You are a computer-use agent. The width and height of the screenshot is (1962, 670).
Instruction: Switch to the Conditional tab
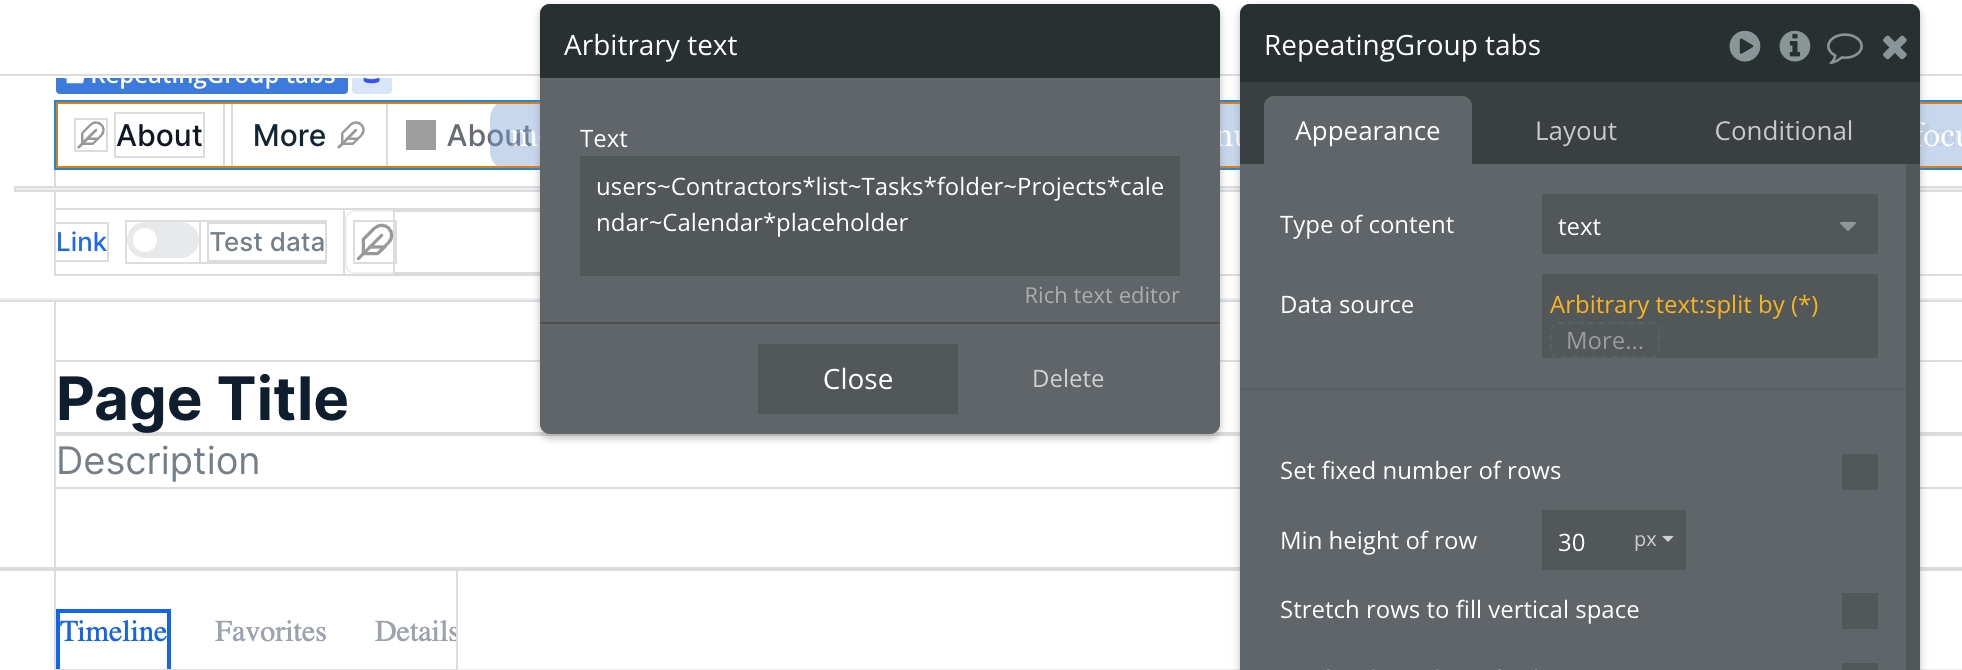[1783, 131]
